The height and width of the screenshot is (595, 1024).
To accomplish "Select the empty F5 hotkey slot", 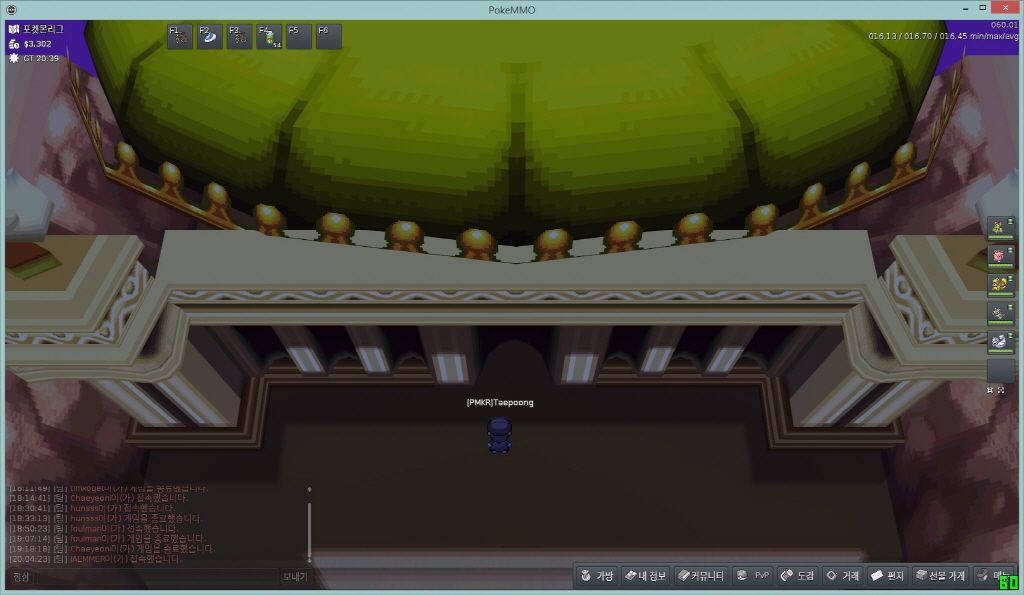I will coord(299,37).
